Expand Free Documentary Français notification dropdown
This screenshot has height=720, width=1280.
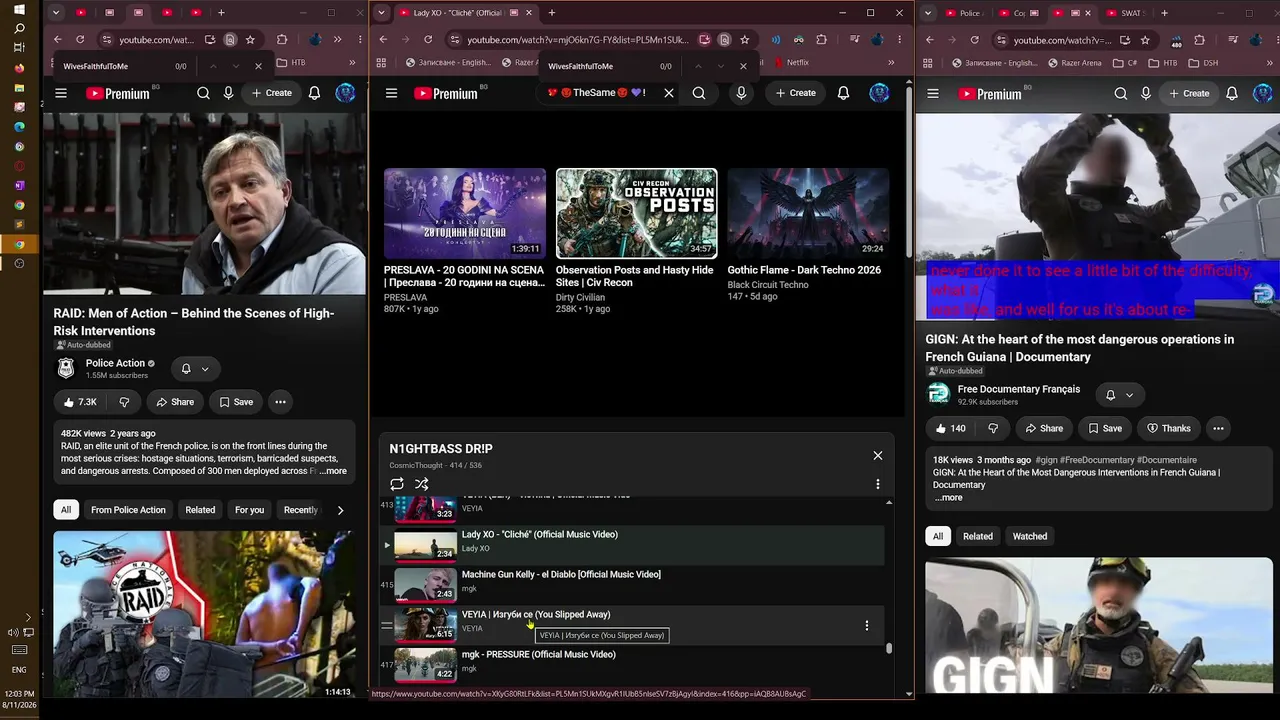pos(1119,395)
